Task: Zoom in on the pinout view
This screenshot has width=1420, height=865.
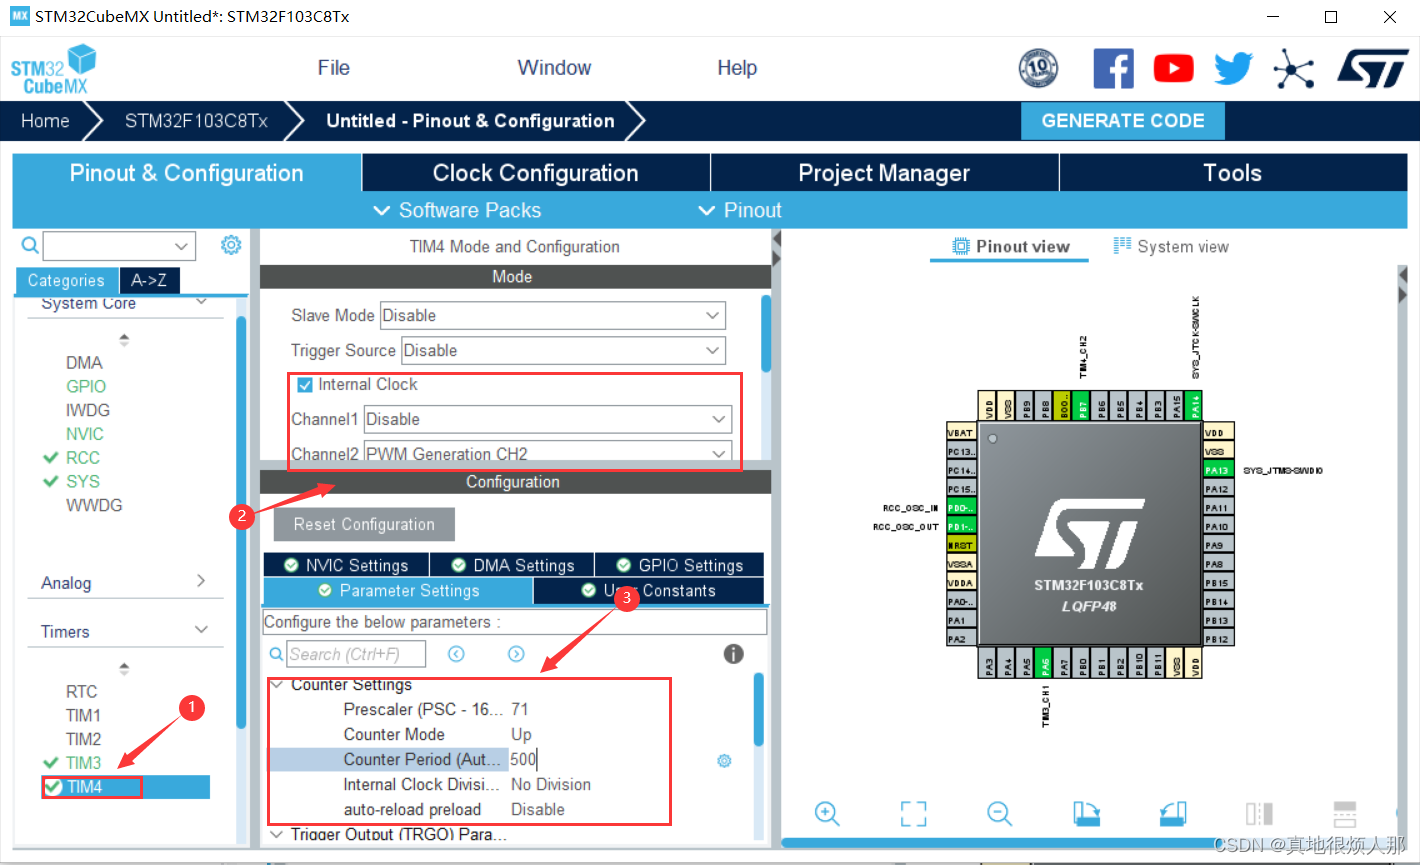Action: (x=827, y=813)
